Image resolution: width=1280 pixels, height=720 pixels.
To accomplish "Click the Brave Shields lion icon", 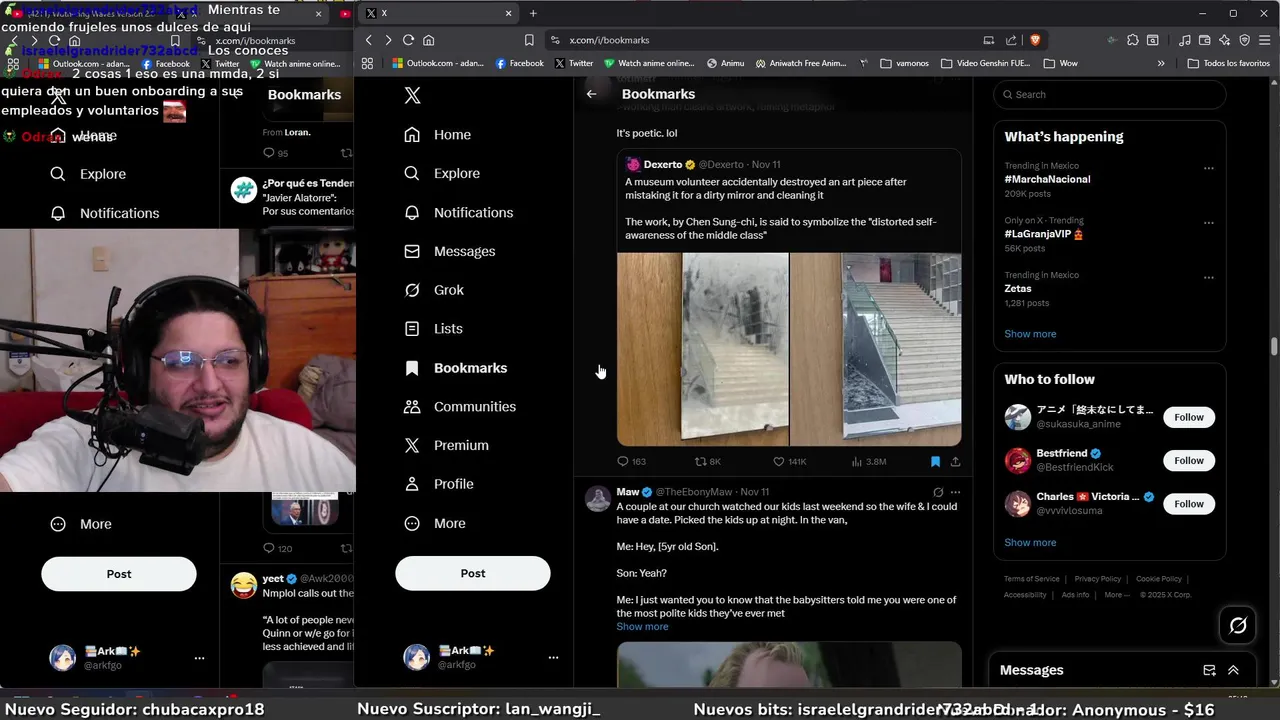I will tap(1034, 40).
